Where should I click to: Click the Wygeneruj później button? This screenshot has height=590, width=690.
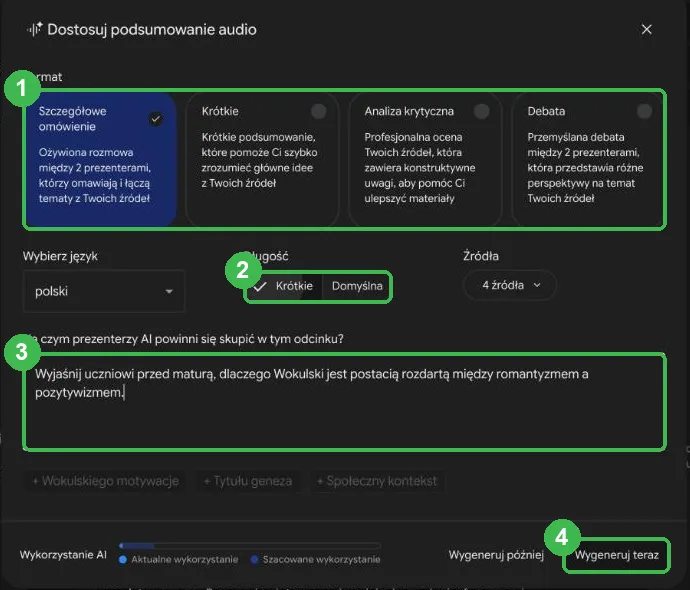tap(496, 555)
